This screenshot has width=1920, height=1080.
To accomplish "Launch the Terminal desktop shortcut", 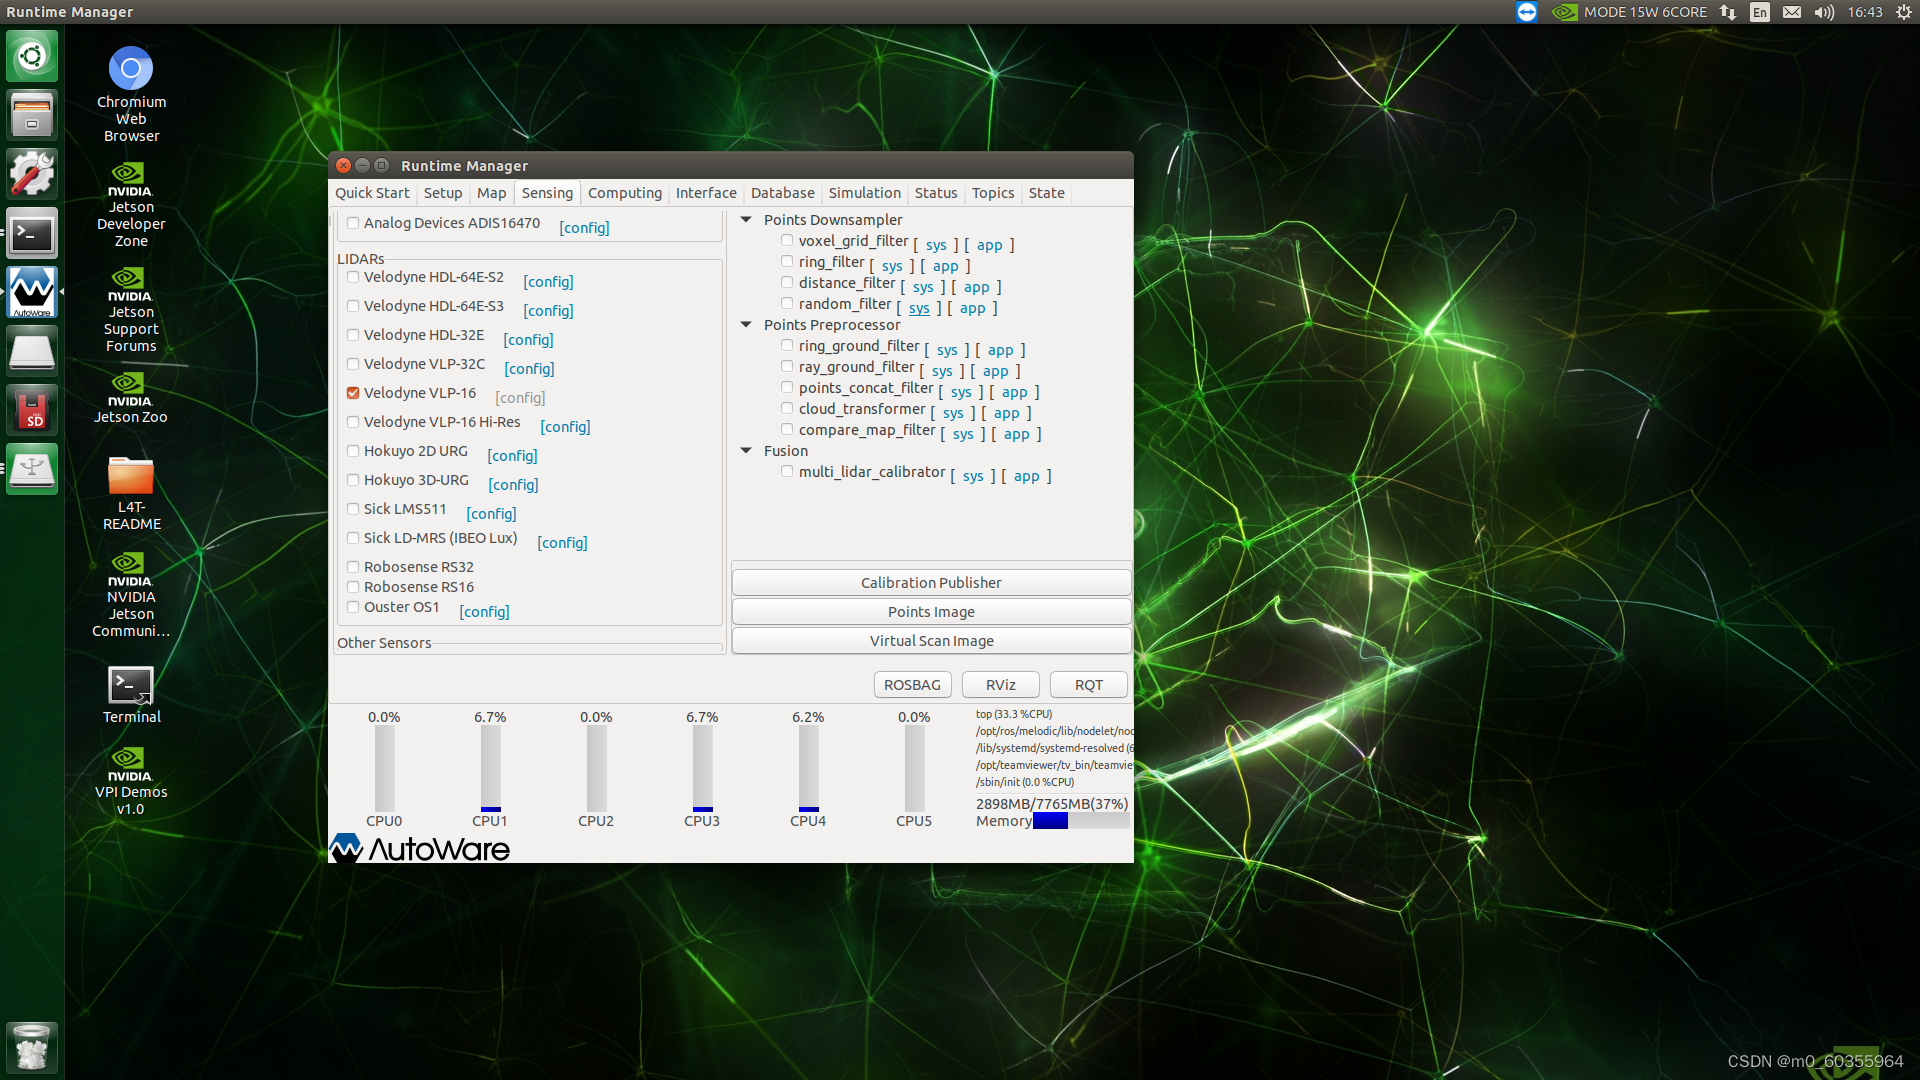I will pyautogui.click(x=131, y=687).
